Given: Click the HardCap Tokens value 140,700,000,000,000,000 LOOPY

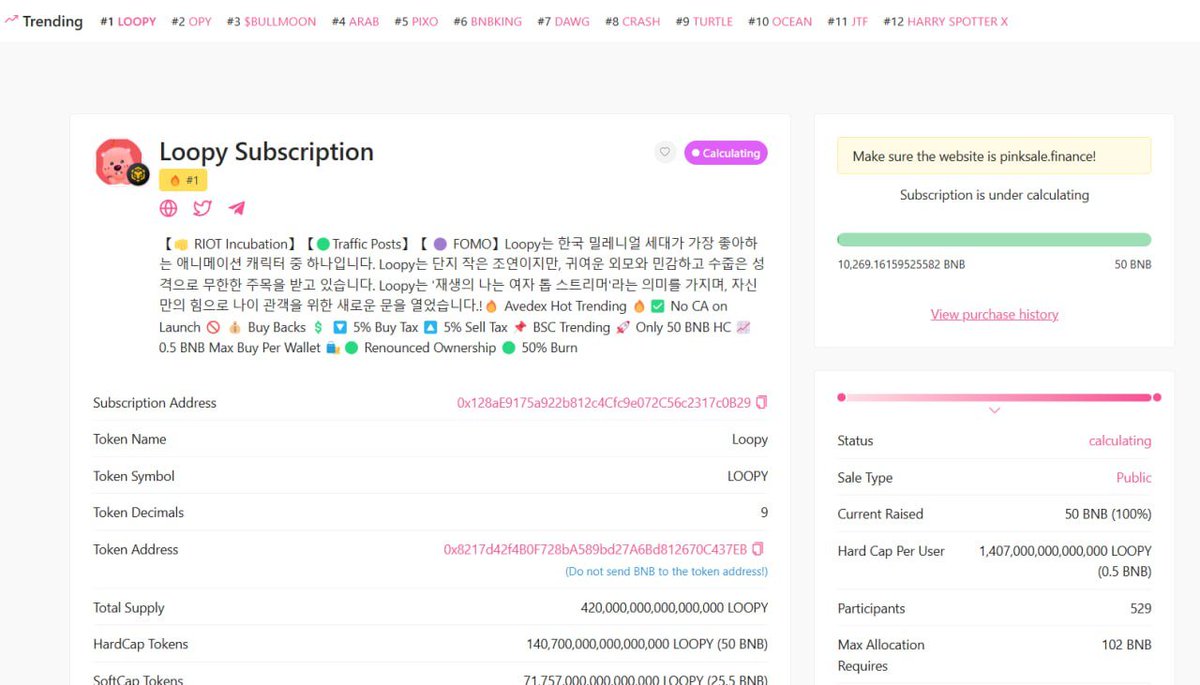Looking at the screenshot, I should coord(647,644).
